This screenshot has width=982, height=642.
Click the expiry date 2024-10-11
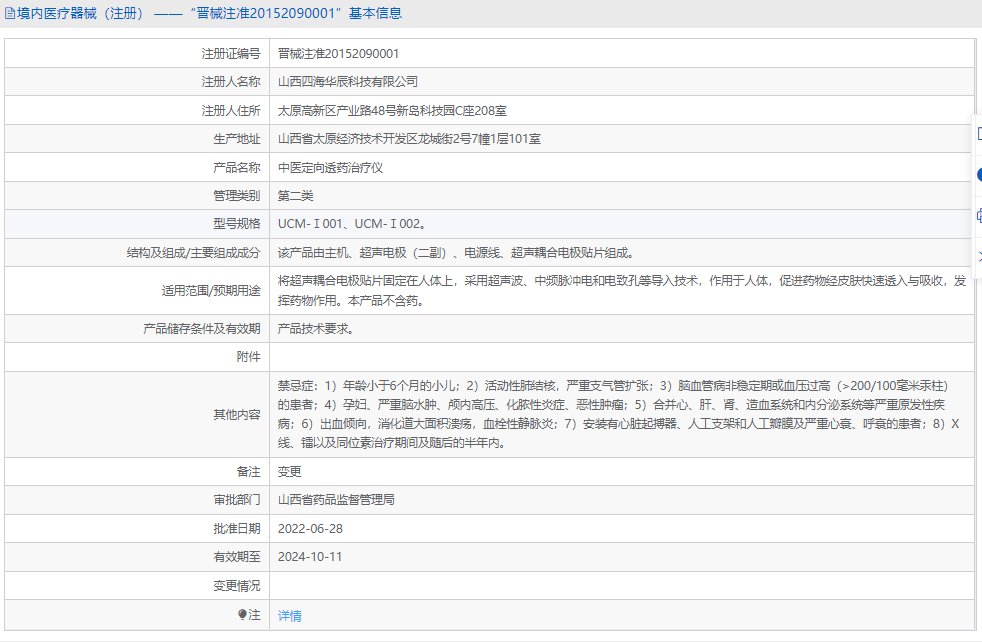[x=310, y=557]
